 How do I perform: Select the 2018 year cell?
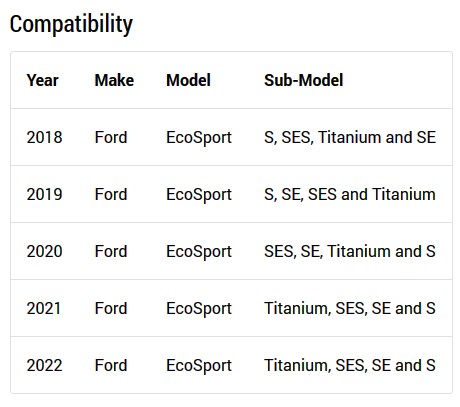(x=44, y=137)
